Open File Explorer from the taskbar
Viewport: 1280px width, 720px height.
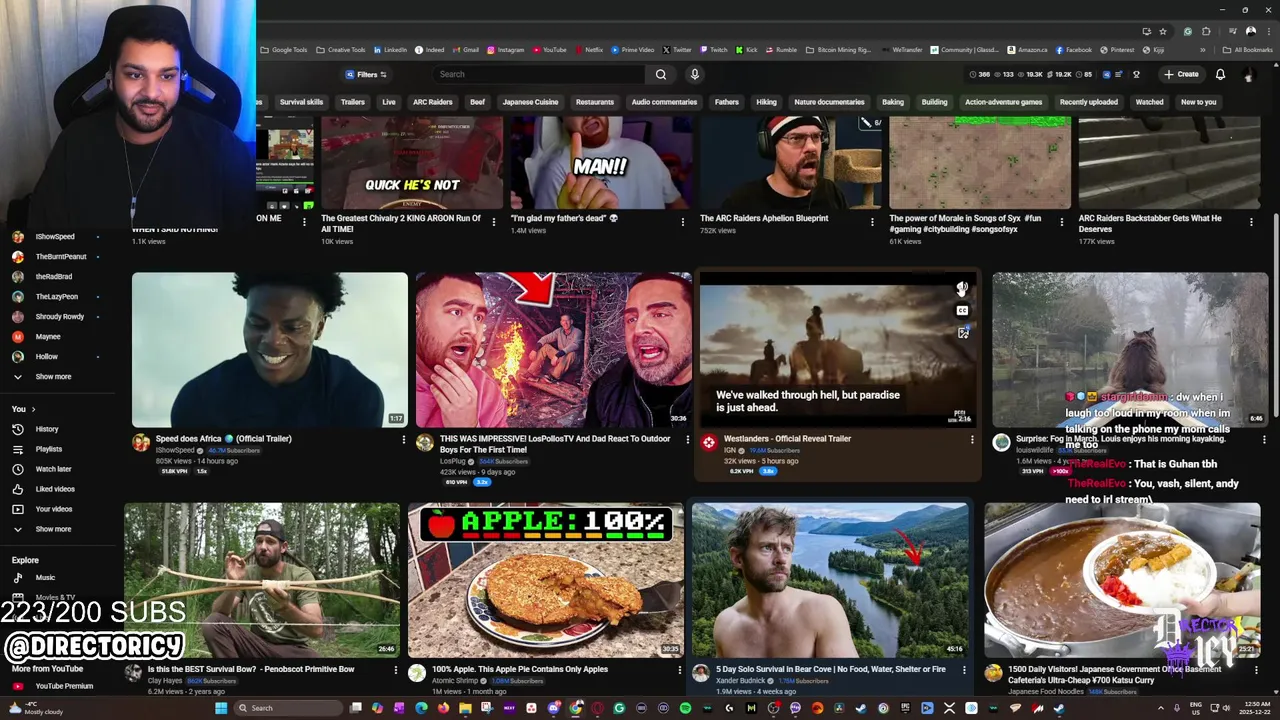465,708
